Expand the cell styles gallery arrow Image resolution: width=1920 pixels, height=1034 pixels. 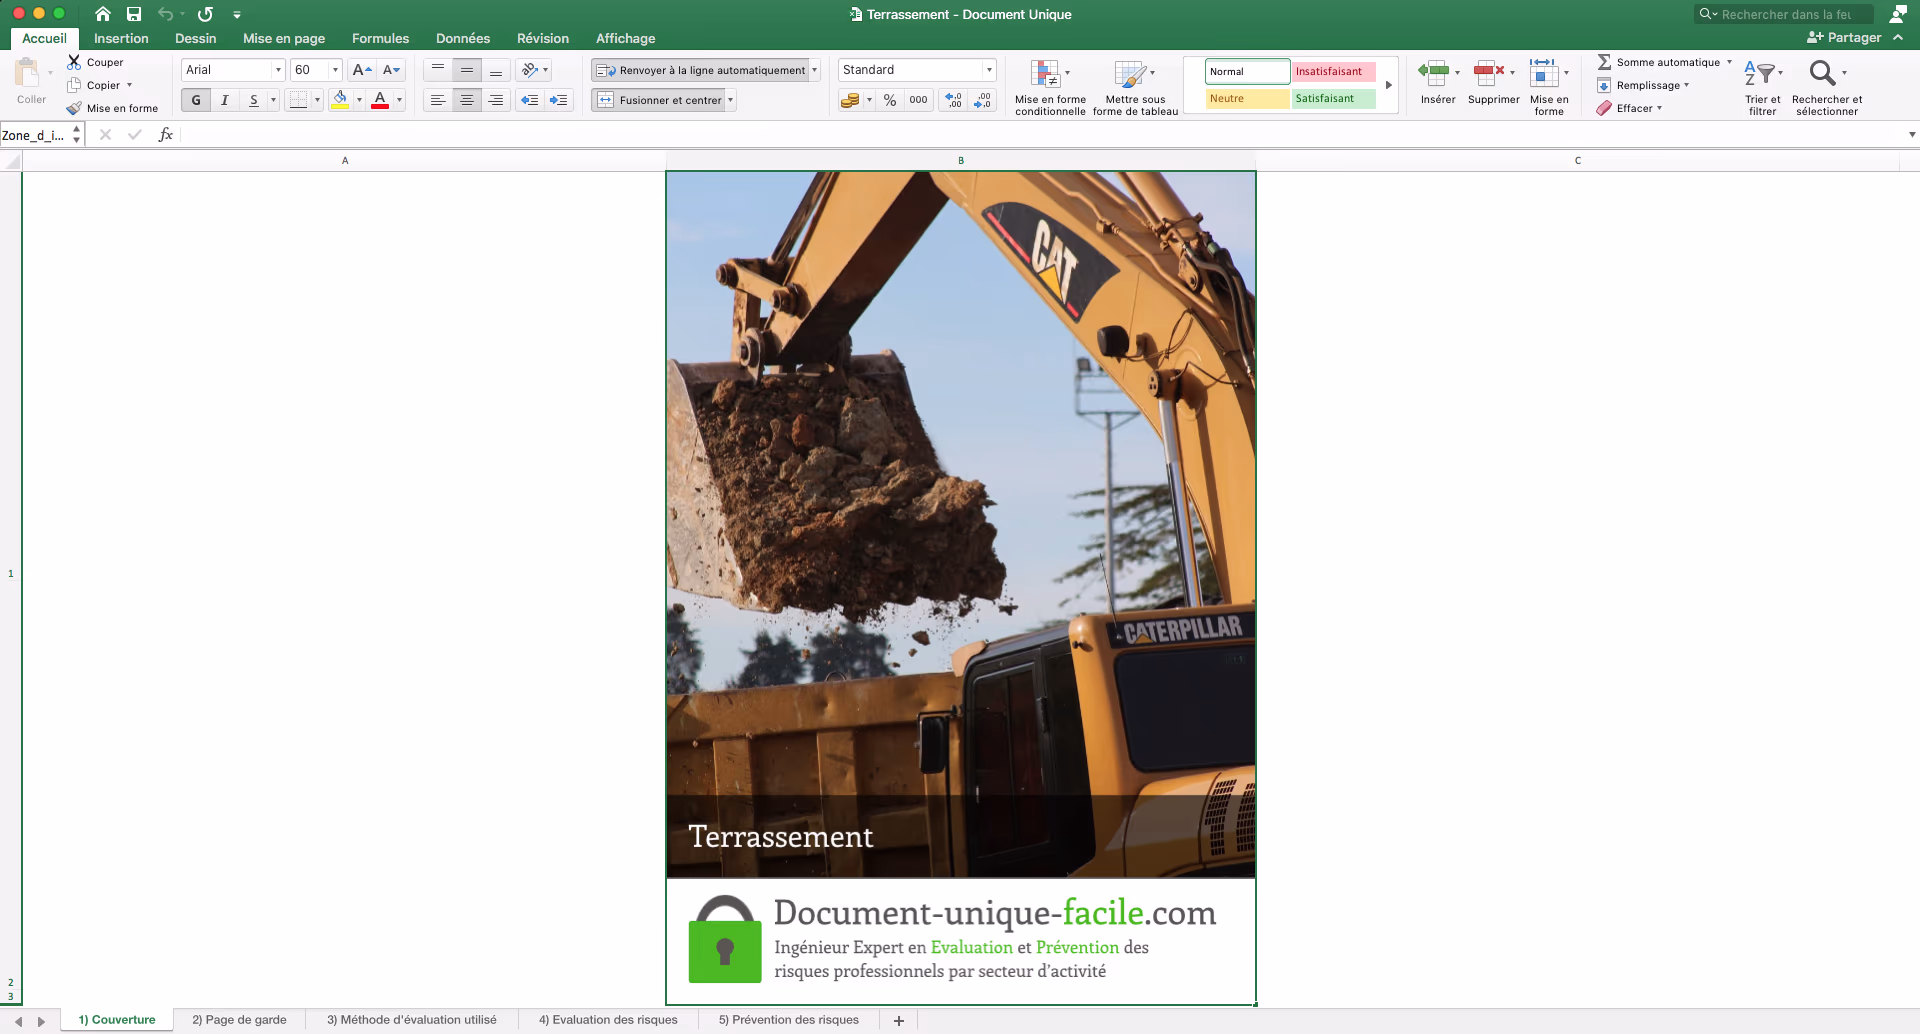coord(1389,85)
